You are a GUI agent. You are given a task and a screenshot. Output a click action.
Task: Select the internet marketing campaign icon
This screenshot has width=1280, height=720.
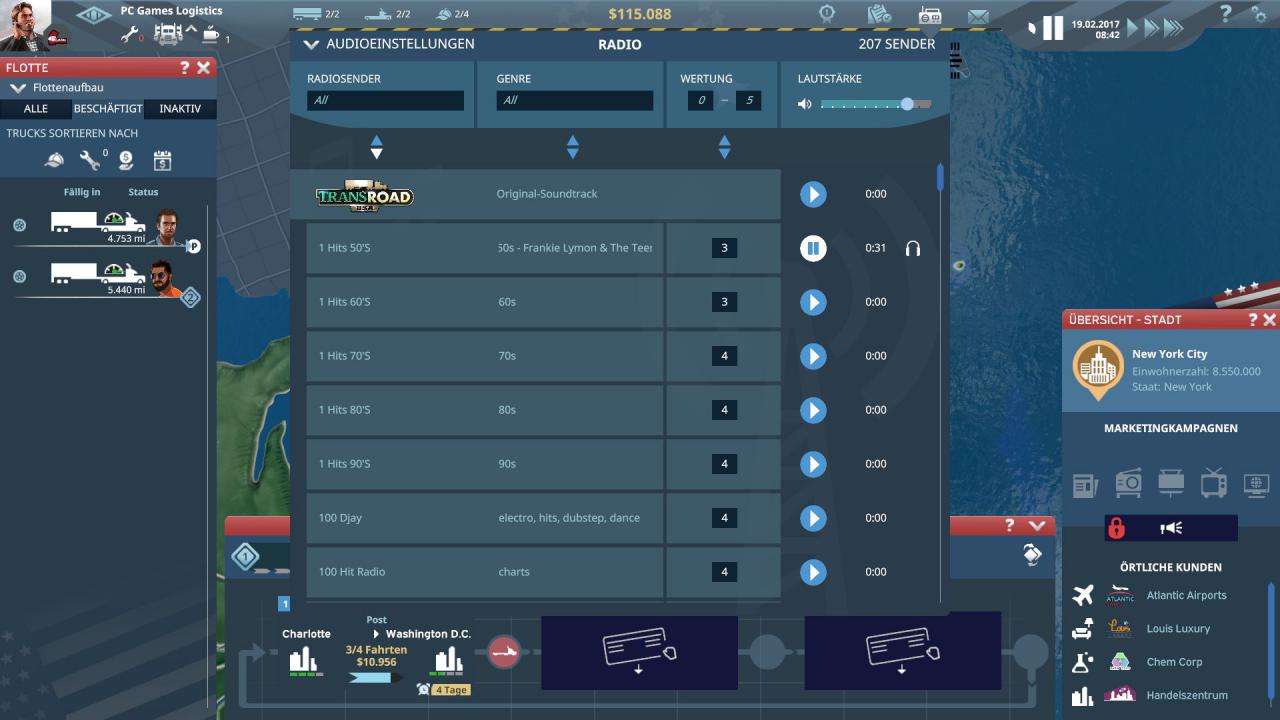[1257, 485]
